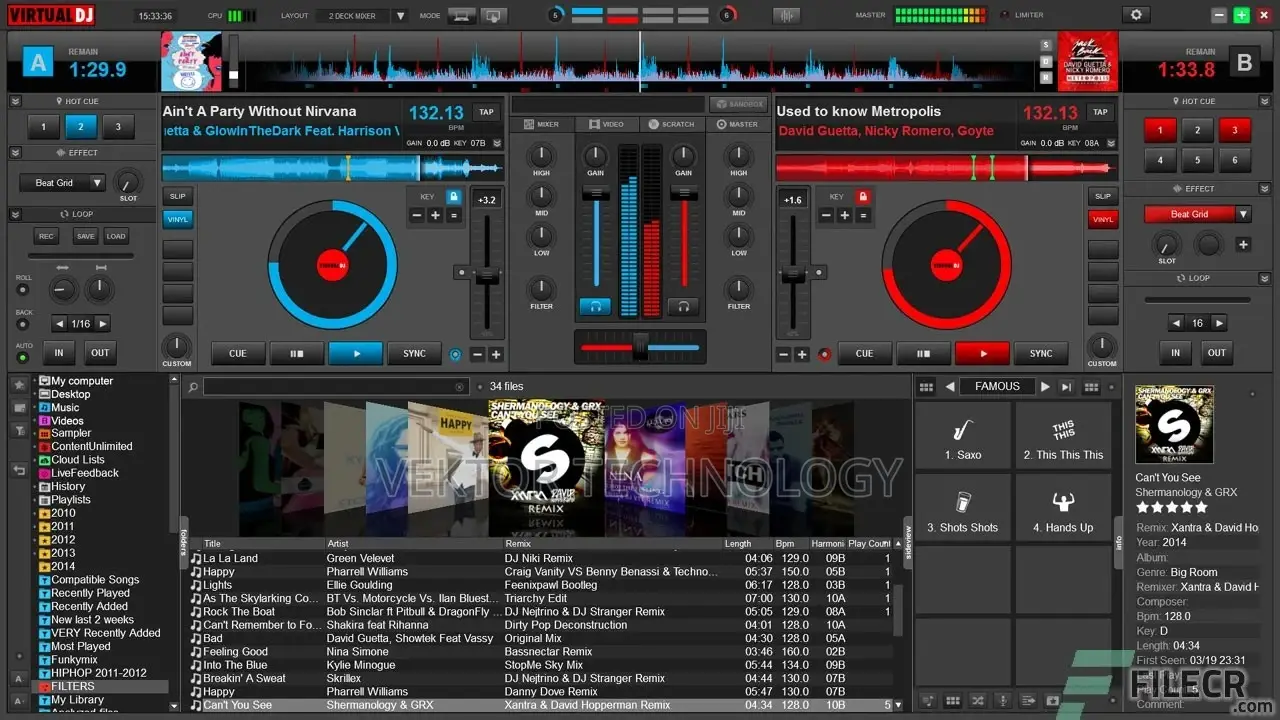Click deck B SYNC button
The width and height of the screenshot is (1280, 720).
(1041, 353)
